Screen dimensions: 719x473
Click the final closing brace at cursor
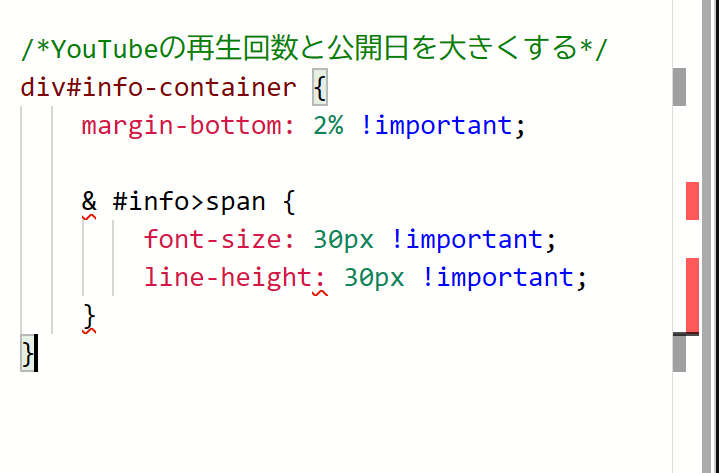tap(27, 354)
